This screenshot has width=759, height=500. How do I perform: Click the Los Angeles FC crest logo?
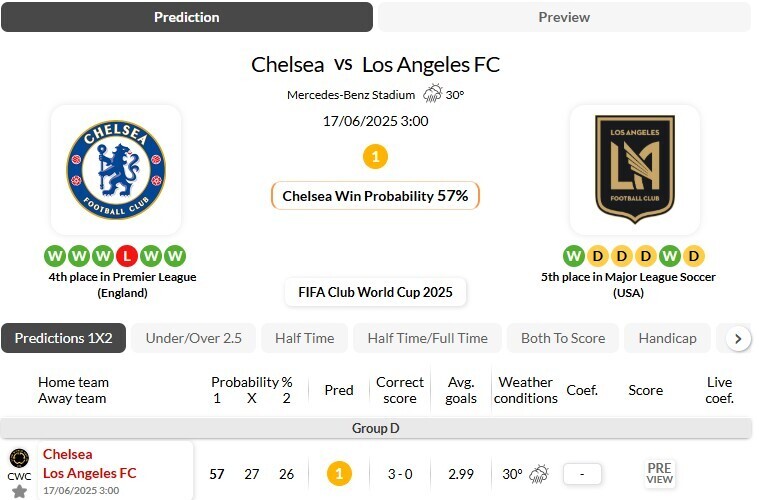point(634,169)
